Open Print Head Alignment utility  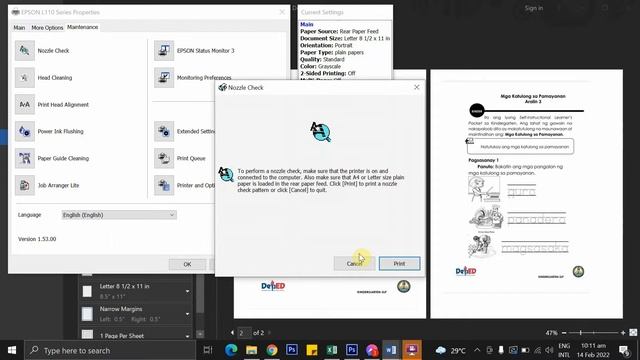tap(25, 104)
